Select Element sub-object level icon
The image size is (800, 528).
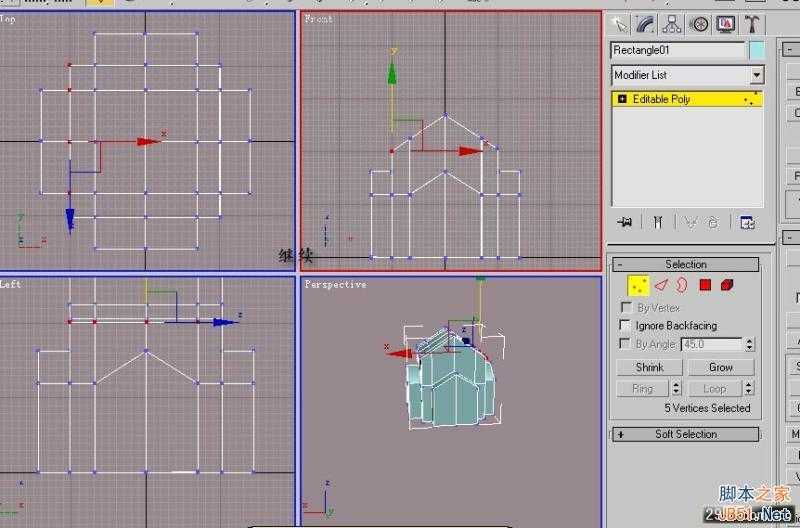click(727, 285)
